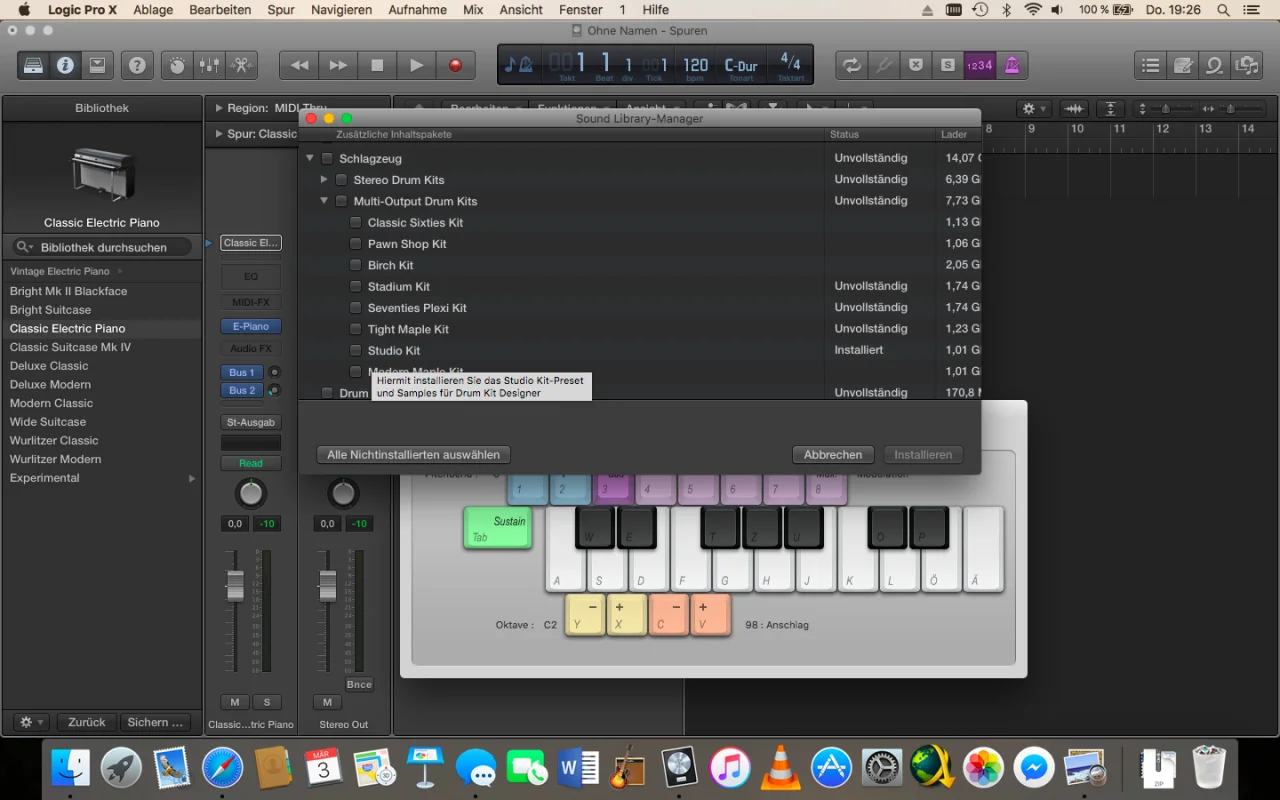Click Abbrechen to cancel the dialog

pyautogui.click(x=832, y=455)
